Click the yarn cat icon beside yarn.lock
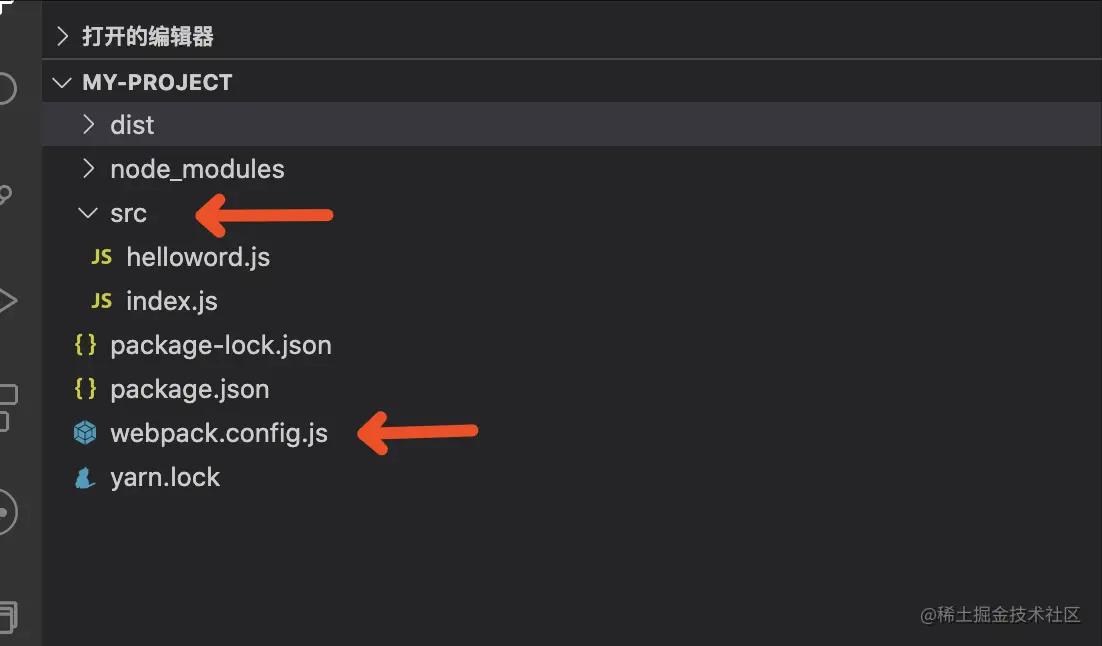 [85, 478]
